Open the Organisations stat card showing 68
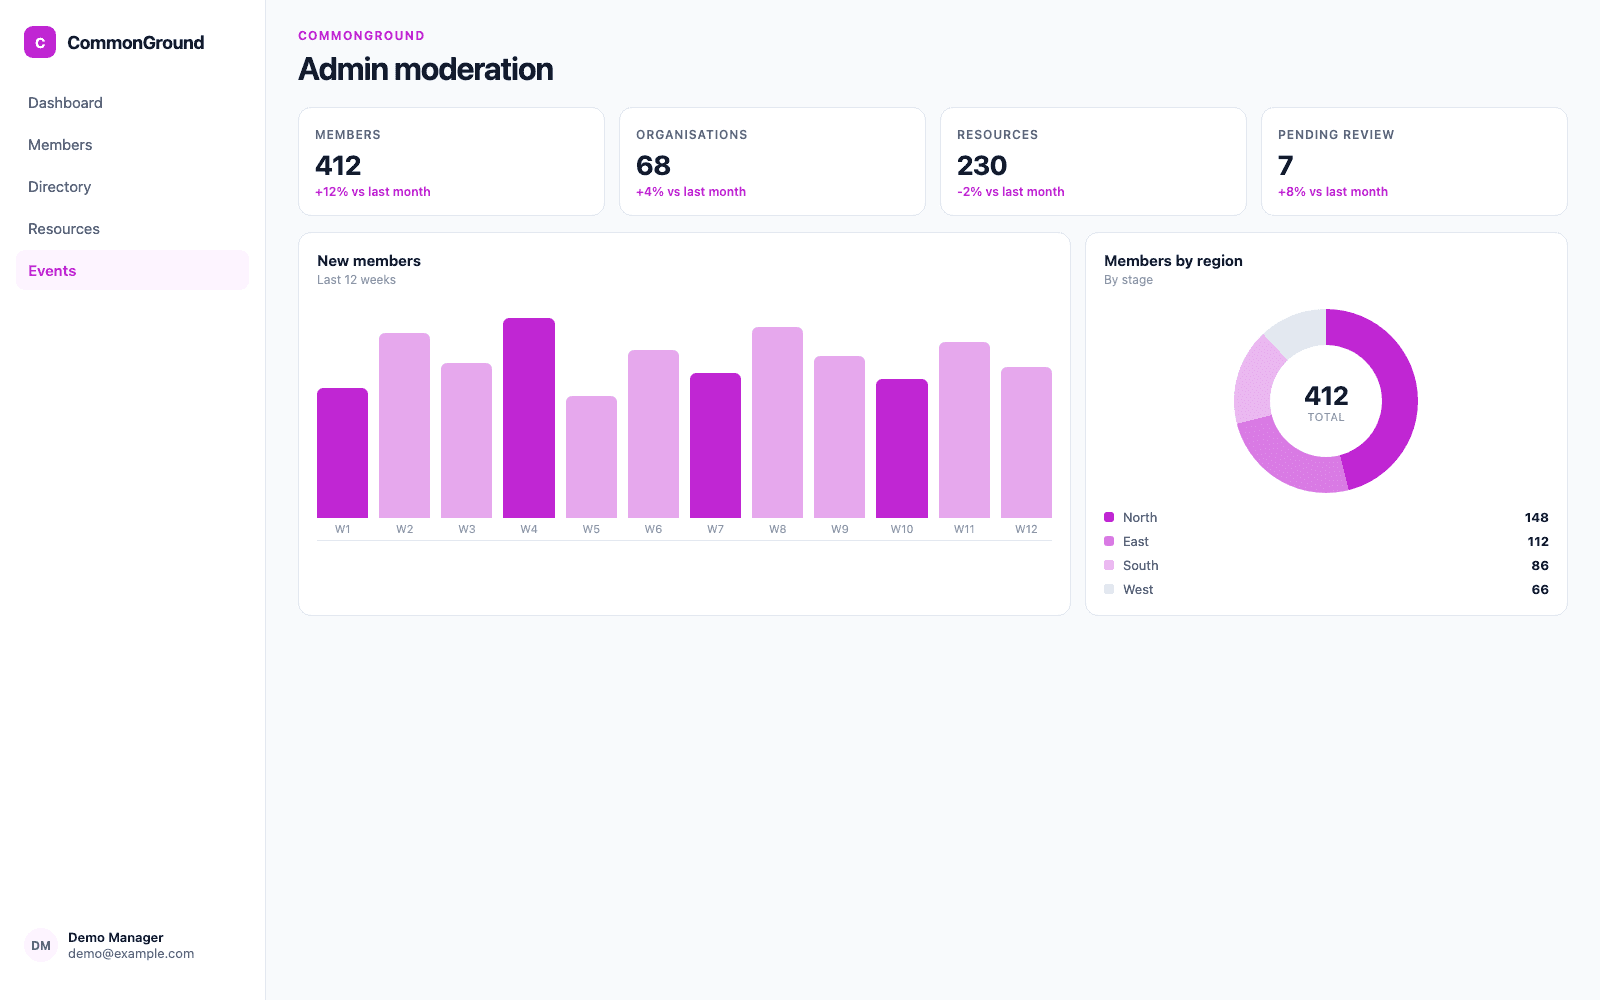 (x=772, y=161)
